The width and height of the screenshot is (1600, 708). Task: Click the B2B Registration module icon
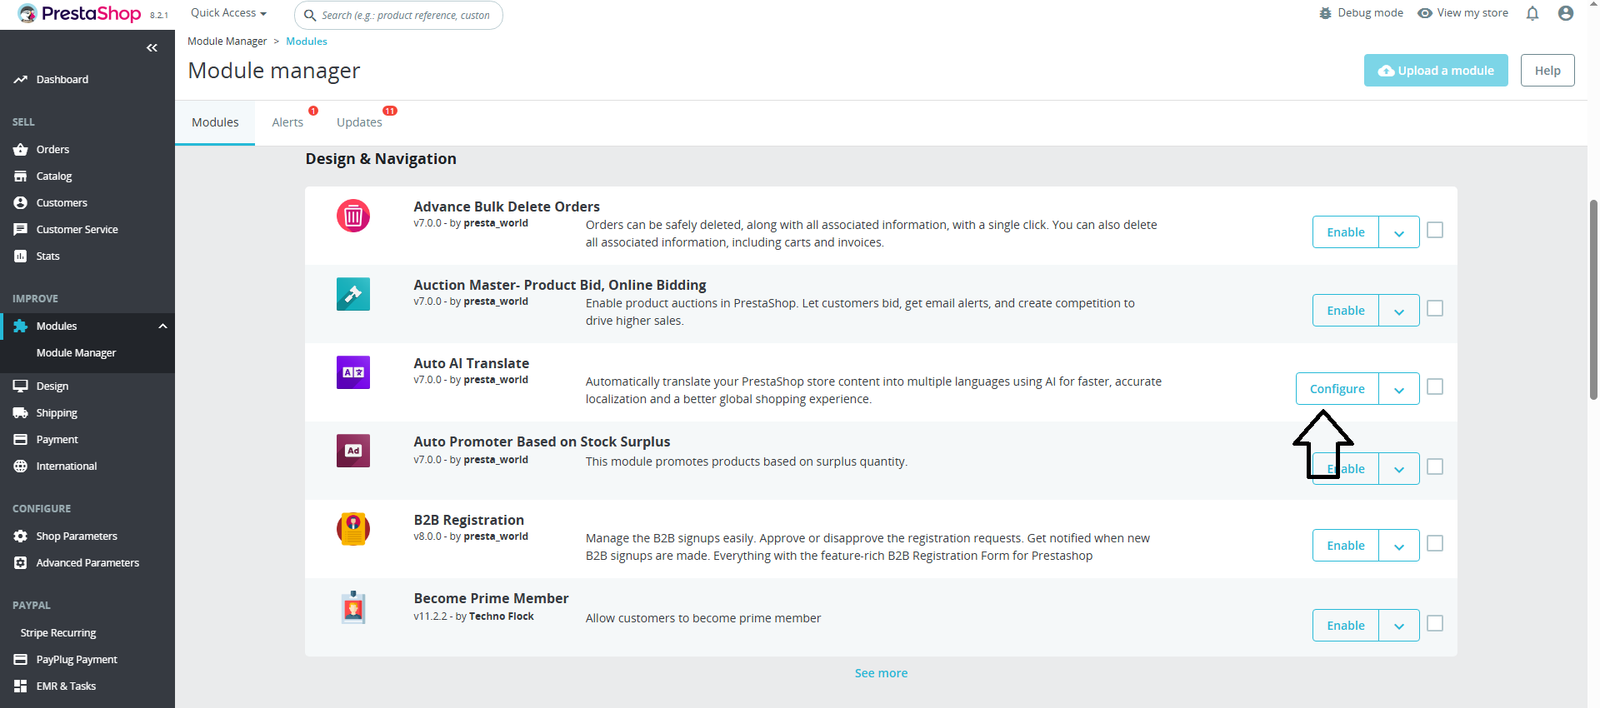coord(353,529)
